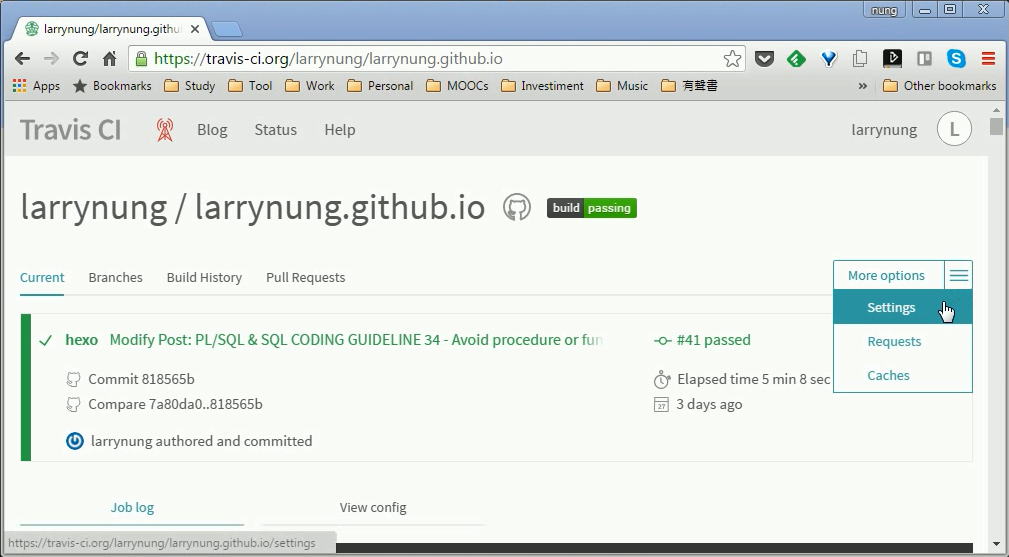1009x557 pixels.
Task: Open the #41 passed build link
Action: click(713, 340)
